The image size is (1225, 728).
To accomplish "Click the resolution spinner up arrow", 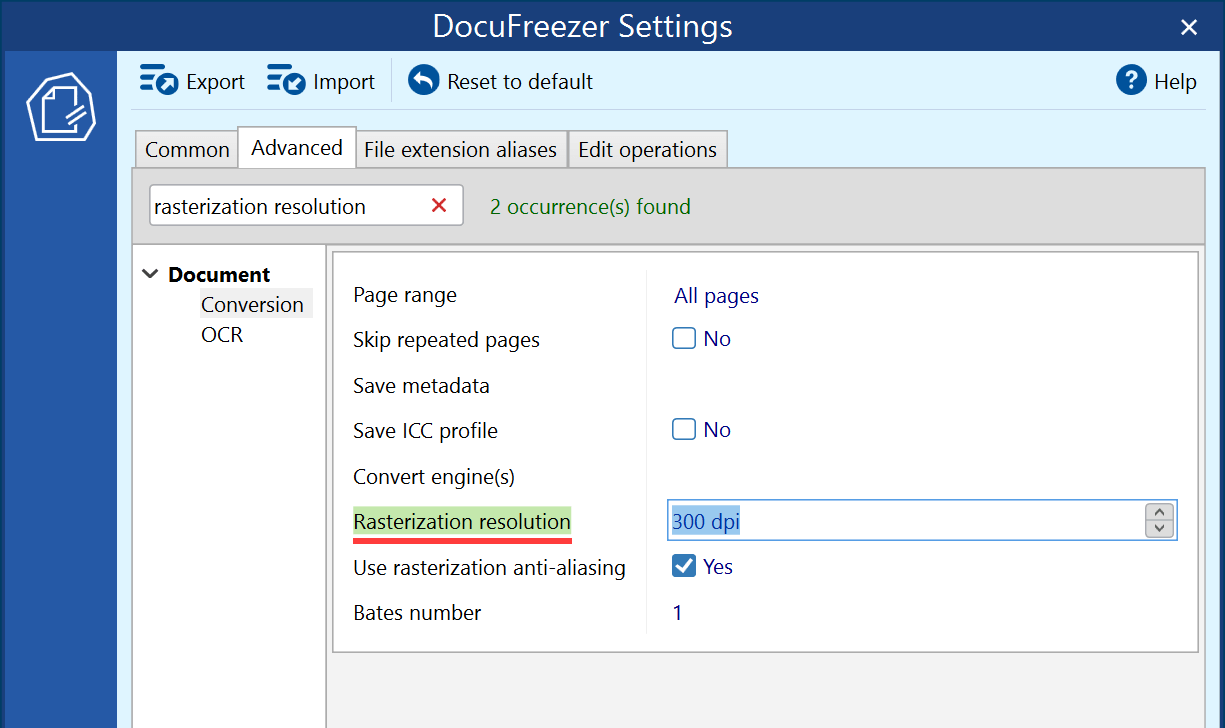I will [x=1159, y=513].
